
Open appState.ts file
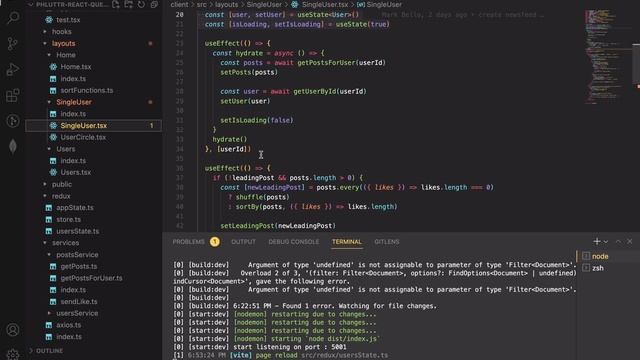click(75, 207)
